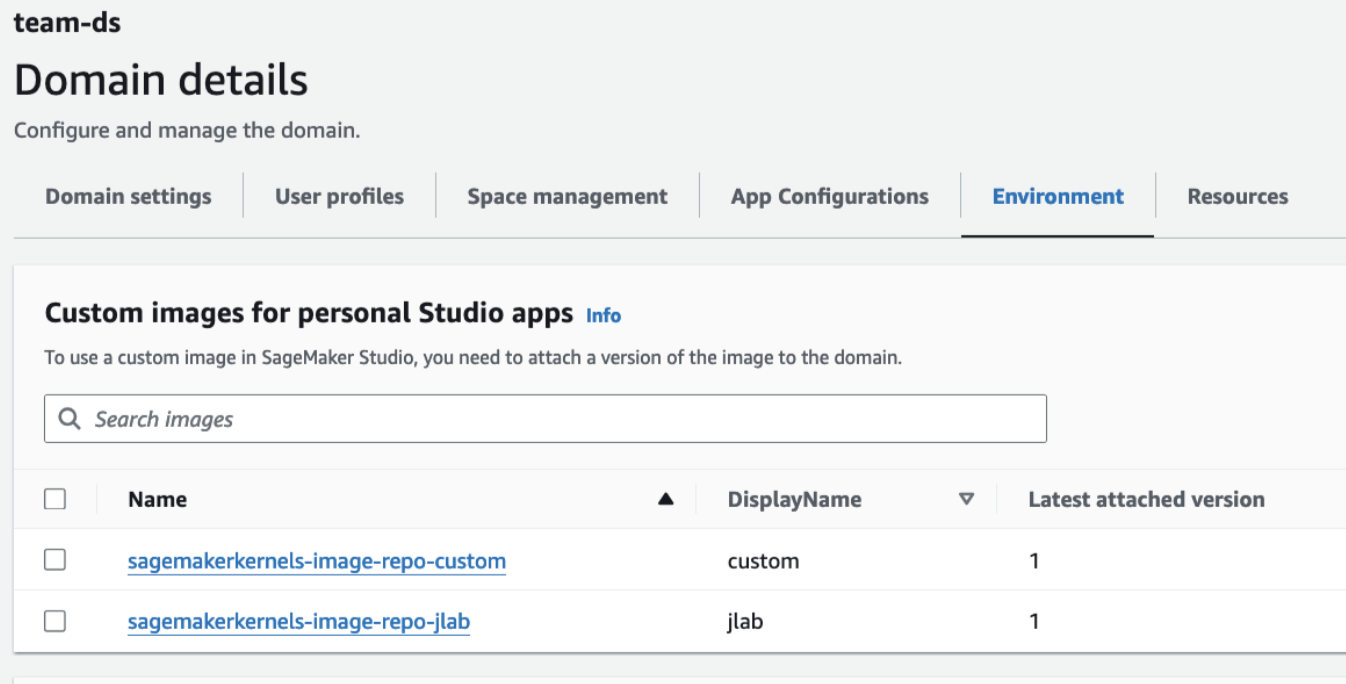Check the box for sagemakerkernels-image-repo-jlab

pyautogui.click(x=55, y=621)
